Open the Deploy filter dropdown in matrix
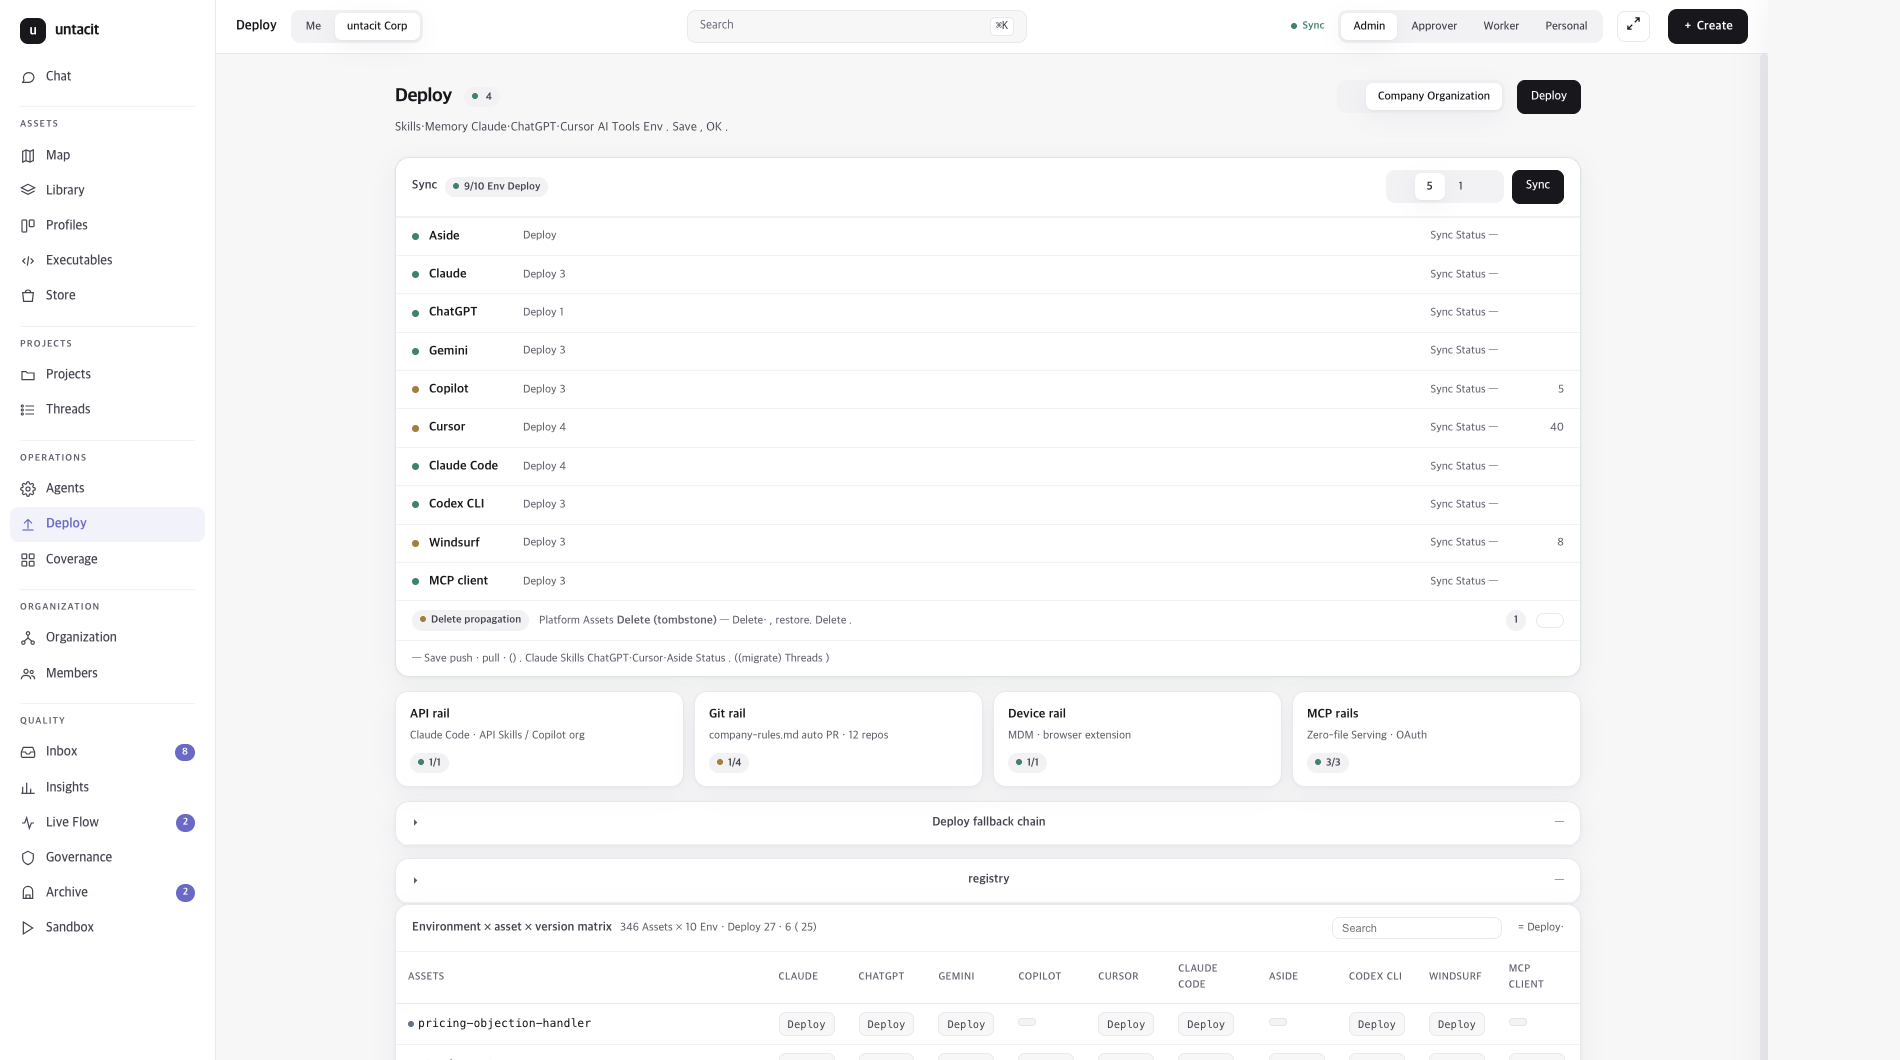The height and width of the screenshot is (1060, 1900). [1540, 927]
